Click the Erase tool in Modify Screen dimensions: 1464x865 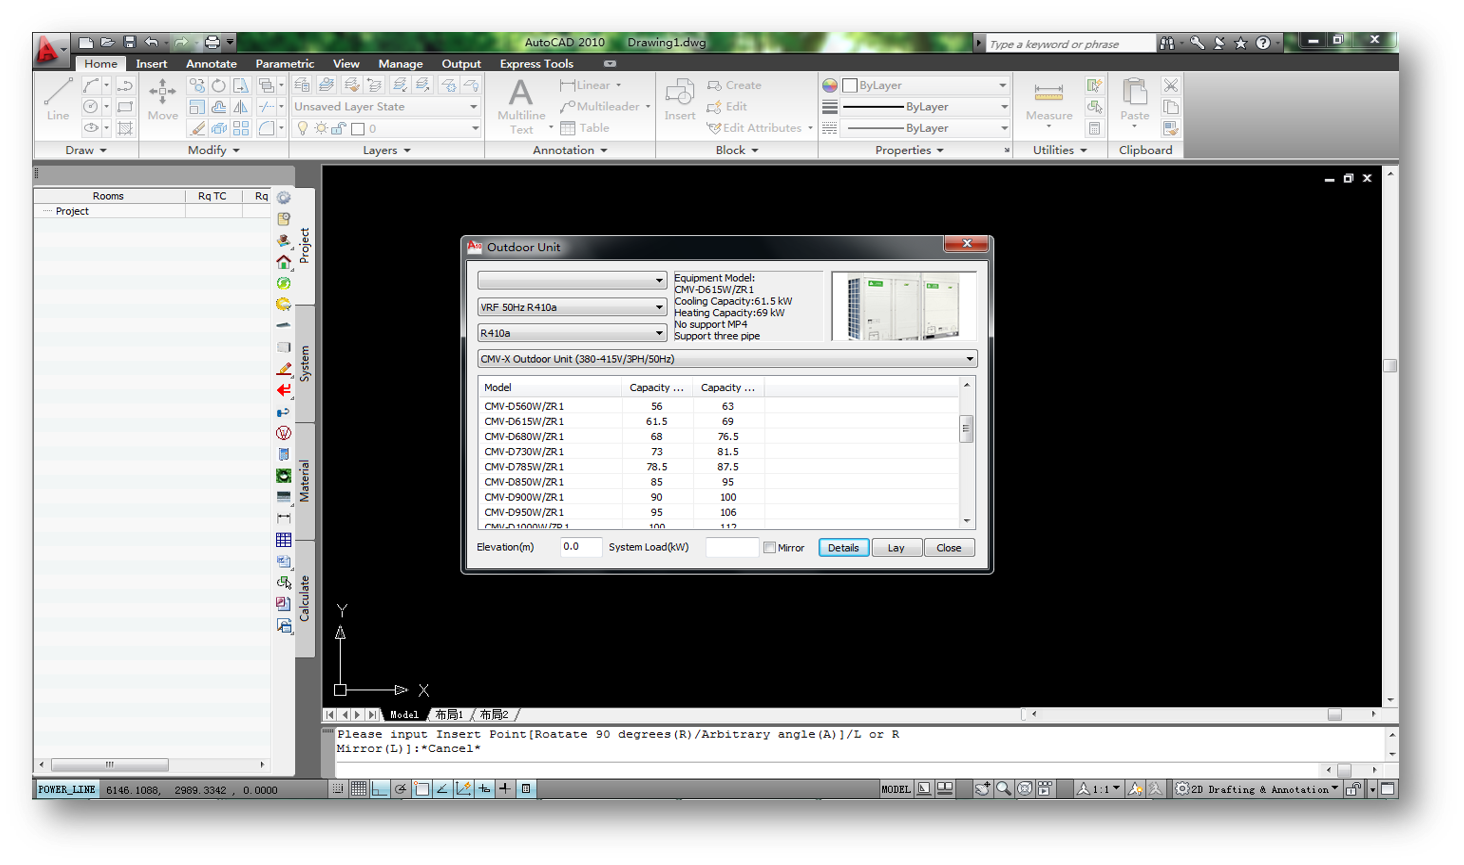pos(197,128)
